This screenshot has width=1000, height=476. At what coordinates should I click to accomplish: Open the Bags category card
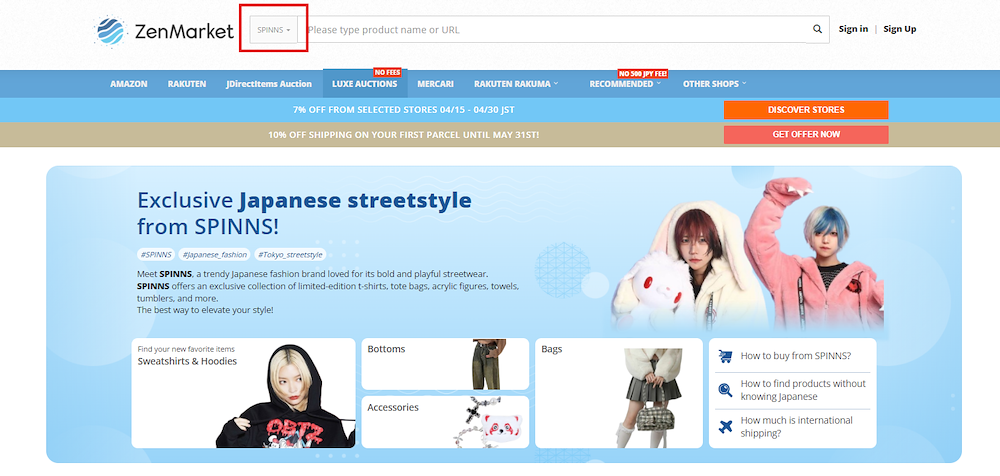(x=619, y=393)
